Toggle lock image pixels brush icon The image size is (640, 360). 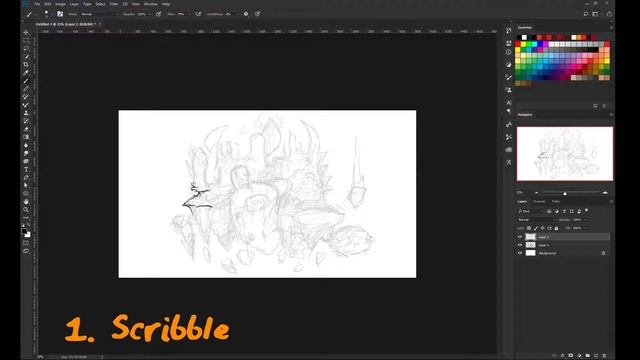(x=536, y=228)
